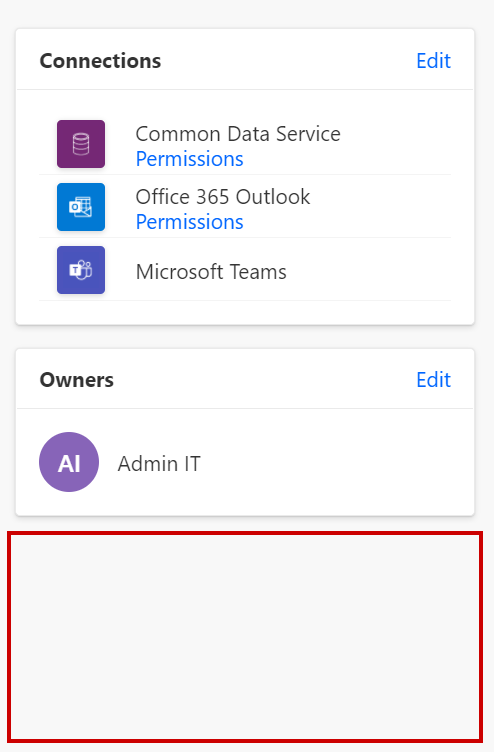Open Permissions under Office 365 Outlook
Screen dimensions: 494x752
(x=189, y=222)
